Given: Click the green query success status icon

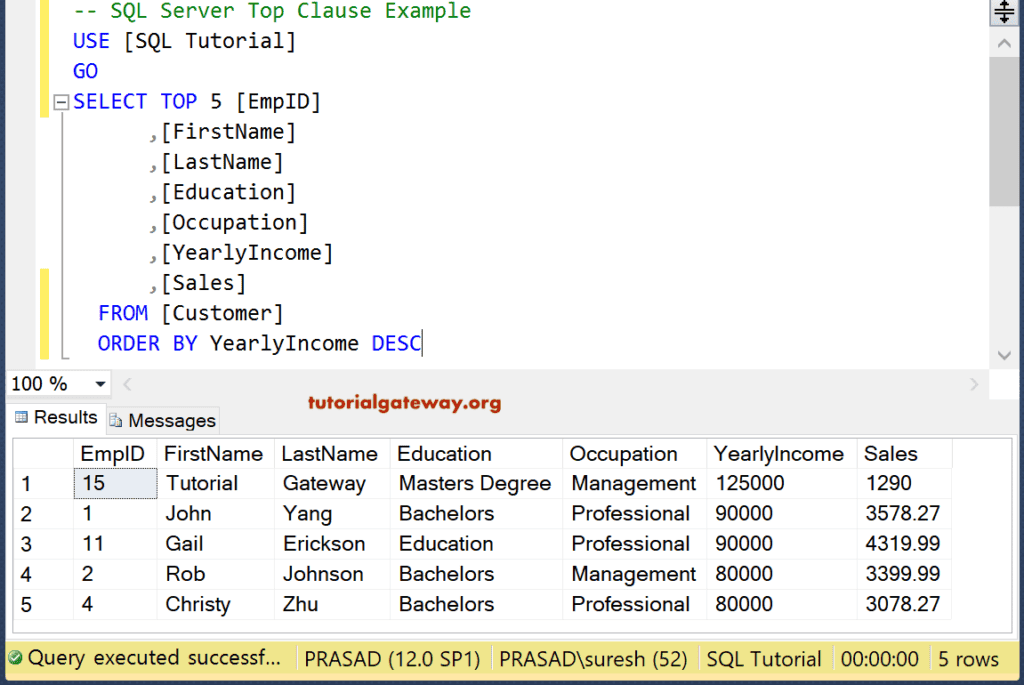Looking at the screenshot, I should (x=15, y=658).
